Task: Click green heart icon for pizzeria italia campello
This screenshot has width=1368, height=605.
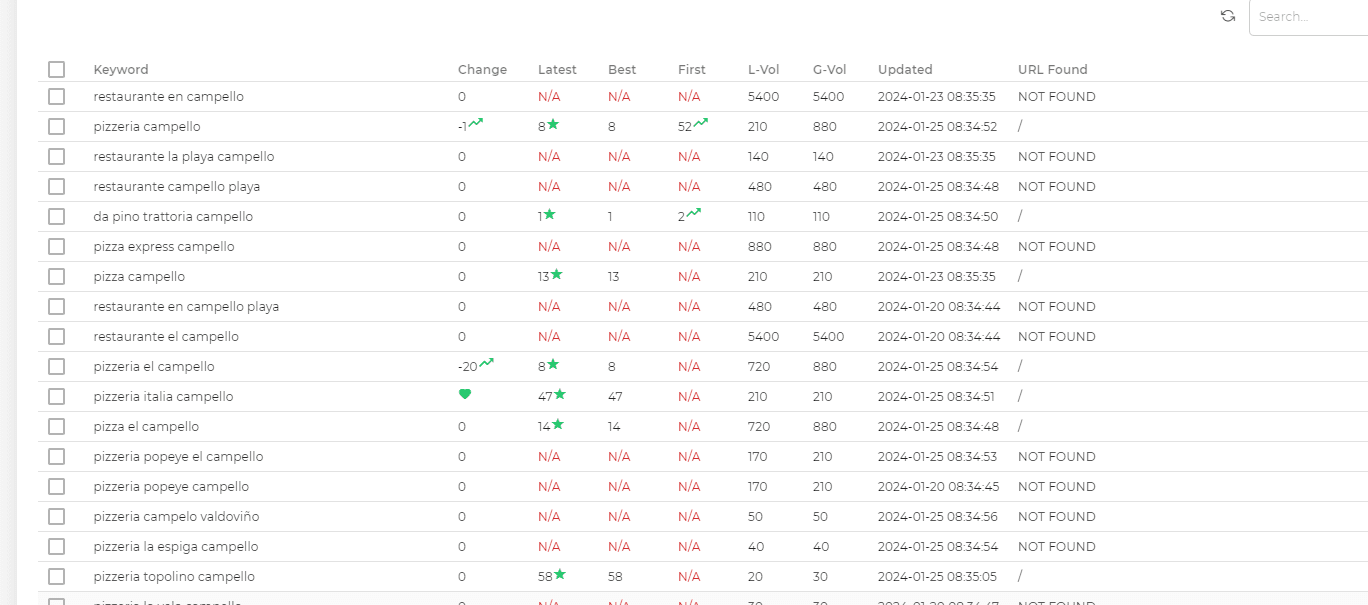Action: tap(464, 395)
